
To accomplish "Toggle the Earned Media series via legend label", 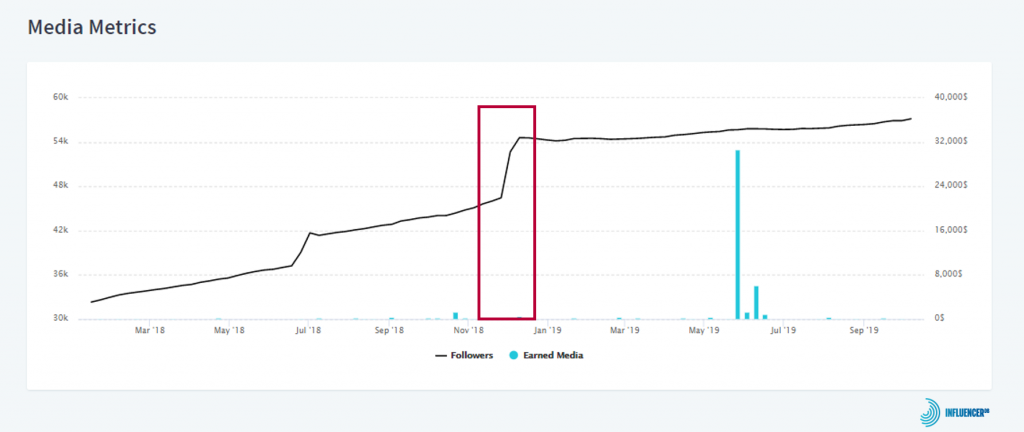I will point(552,355).
